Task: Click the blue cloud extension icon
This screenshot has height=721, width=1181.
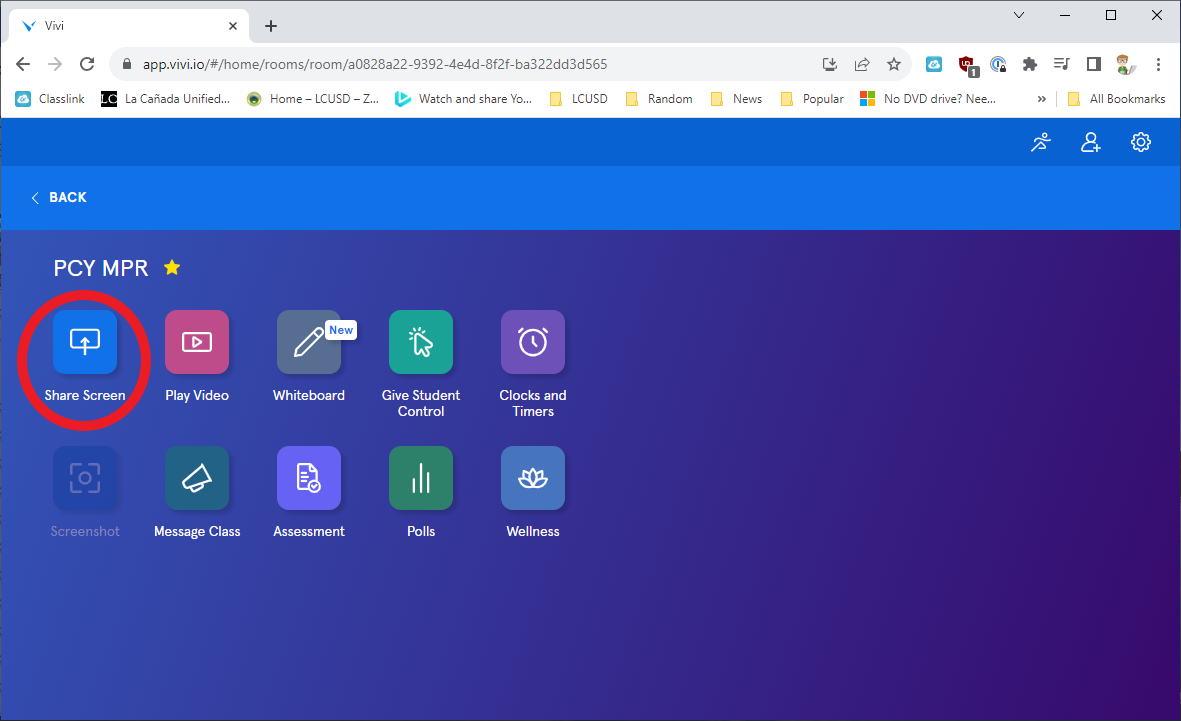Action: tap(934, 64)
